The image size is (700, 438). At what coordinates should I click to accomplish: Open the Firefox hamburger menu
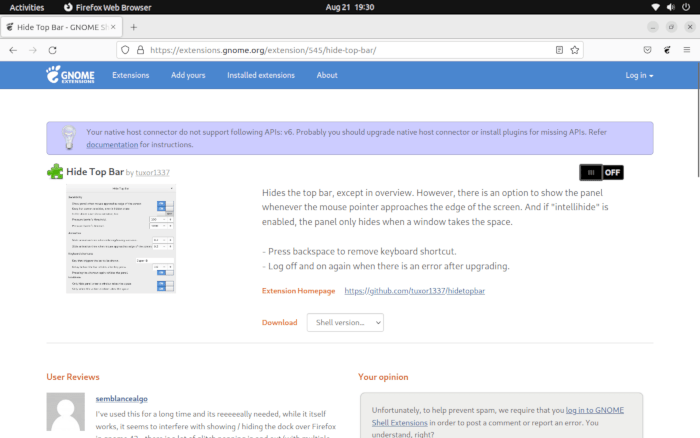687,50
